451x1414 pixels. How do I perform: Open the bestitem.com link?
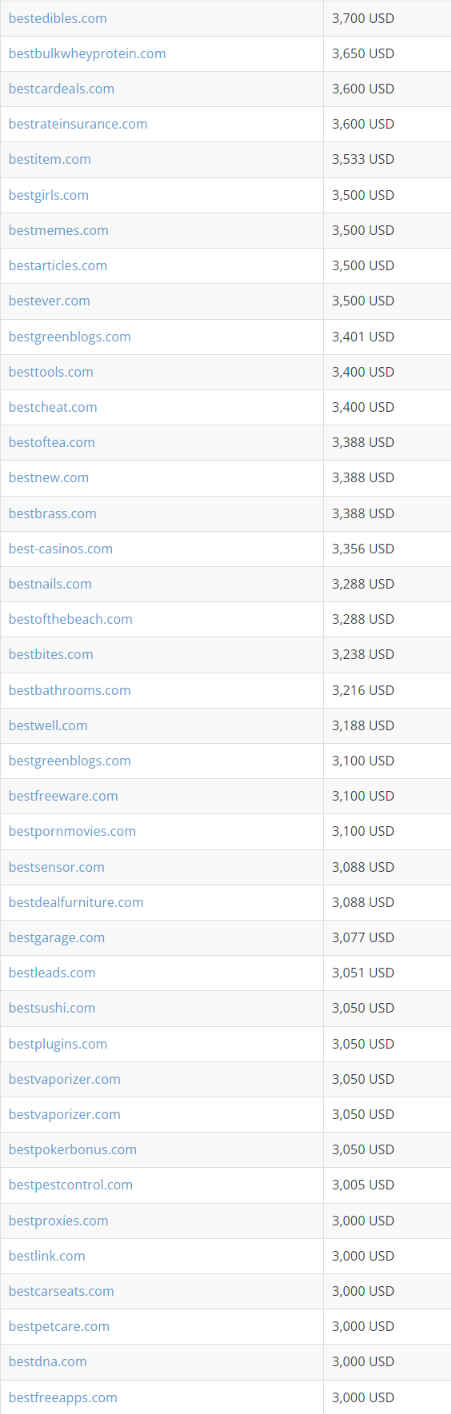pyautogui.click(x=49, y=159)
